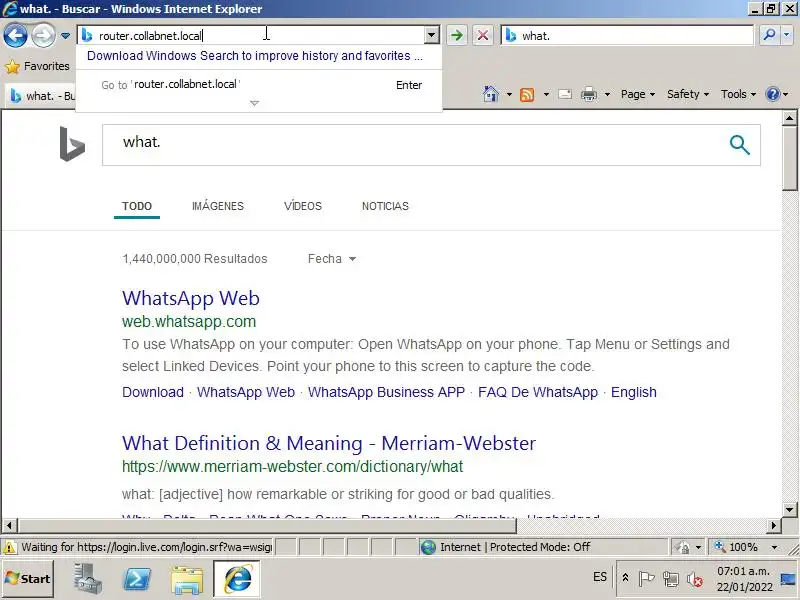Click the magnifier search button in toolbar

(x=769, y=35)
